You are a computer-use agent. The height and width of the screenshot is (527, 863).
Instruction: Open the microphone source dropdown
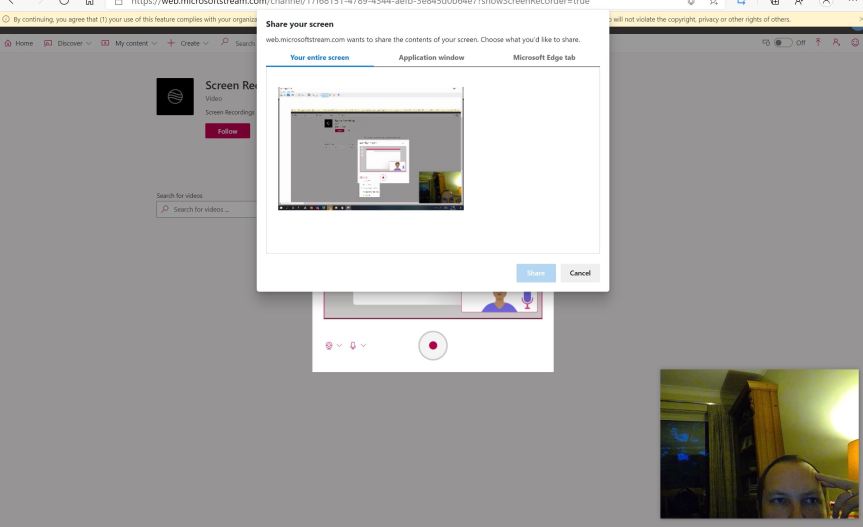point(357,345)
